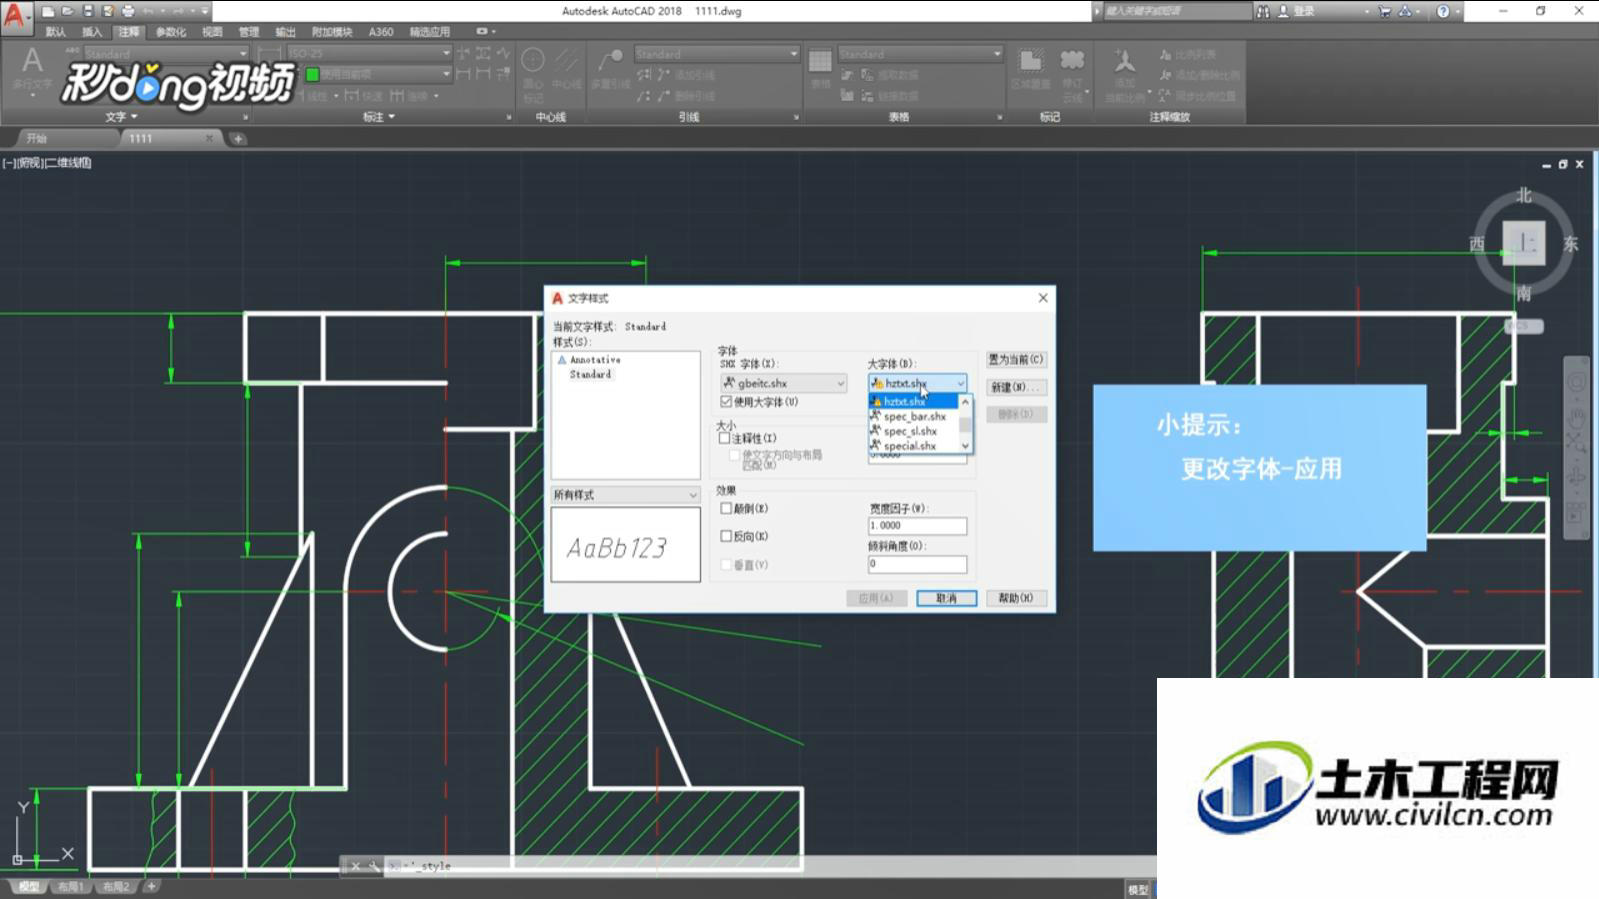Click the Save quick-access icon
This screenshot has height=899, width=1599.
(x=88, y=11)
